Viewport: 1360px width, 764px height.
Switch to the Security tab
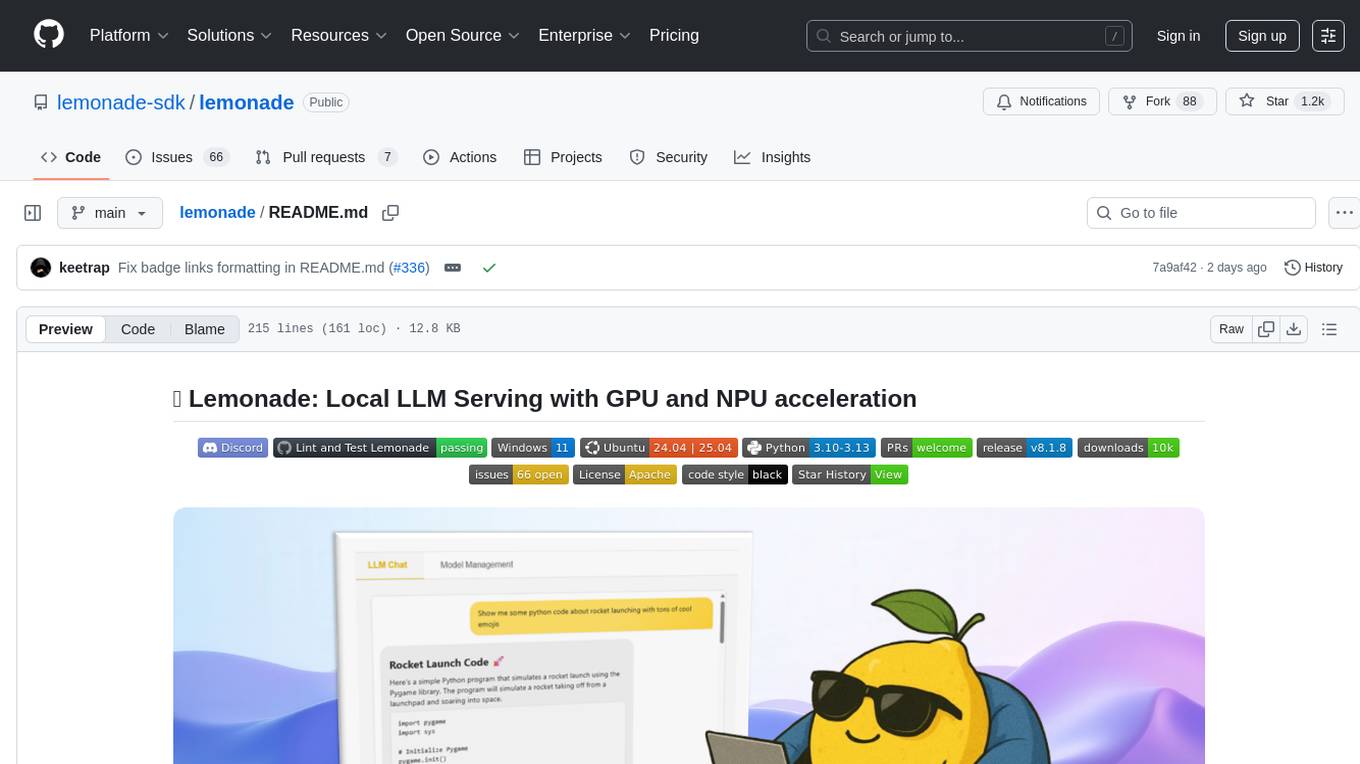[668, 157]
